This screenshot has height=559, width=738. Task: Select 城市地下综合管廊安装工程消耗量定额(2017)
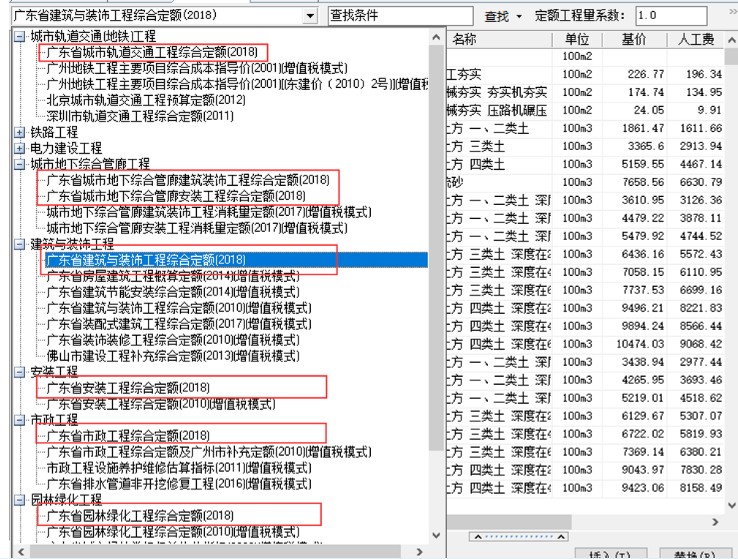click(x=197, y=228)
